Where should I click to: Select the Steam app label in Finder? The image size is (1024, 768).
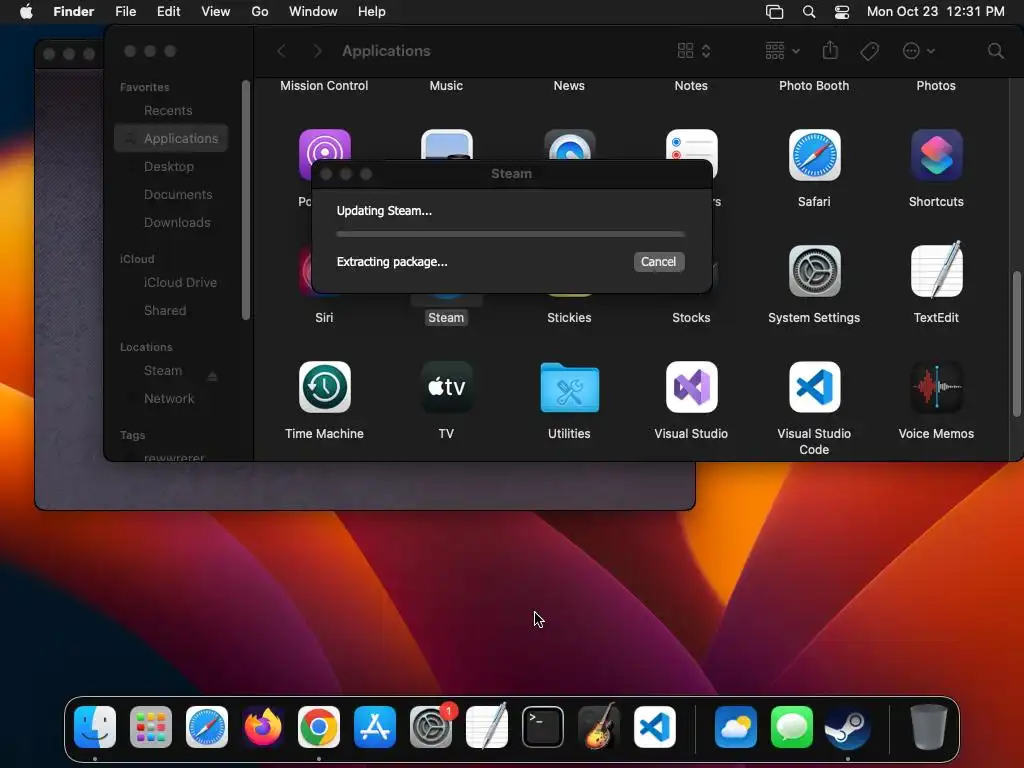[x=446, y=317]
